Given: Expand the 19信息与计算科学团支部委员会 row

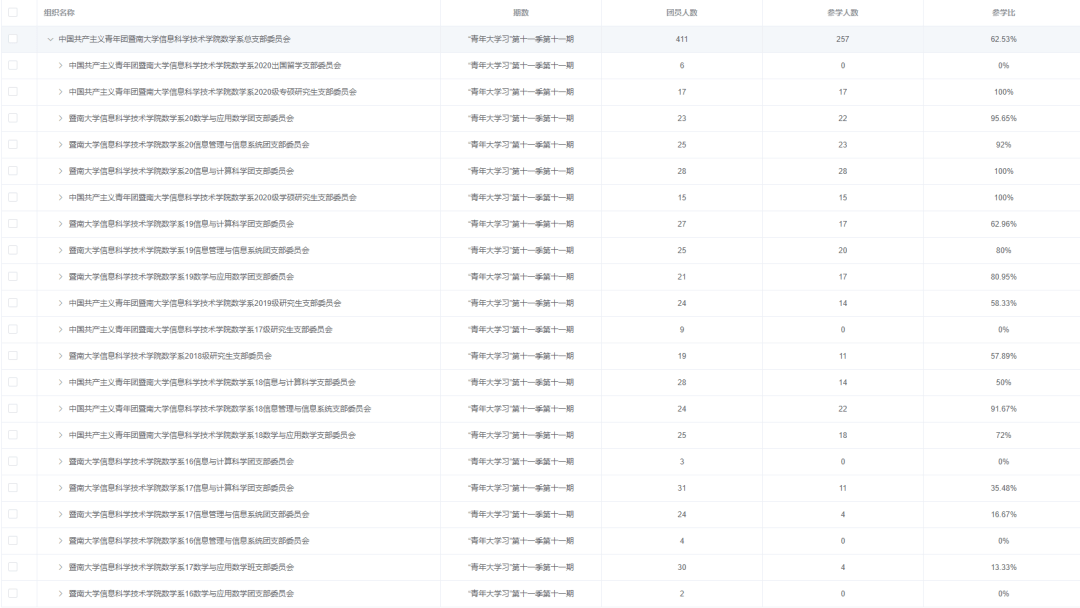Looking at the screenshot, I should (x=61, y=224).
